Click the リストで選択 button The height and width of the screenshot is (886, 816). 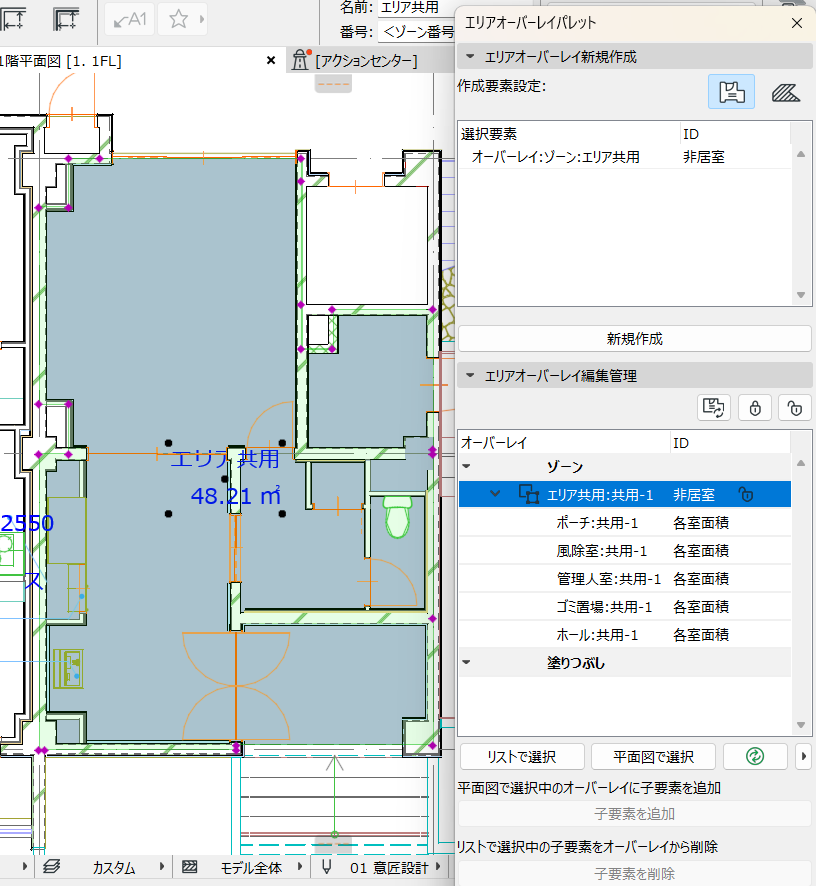point(522,756)
